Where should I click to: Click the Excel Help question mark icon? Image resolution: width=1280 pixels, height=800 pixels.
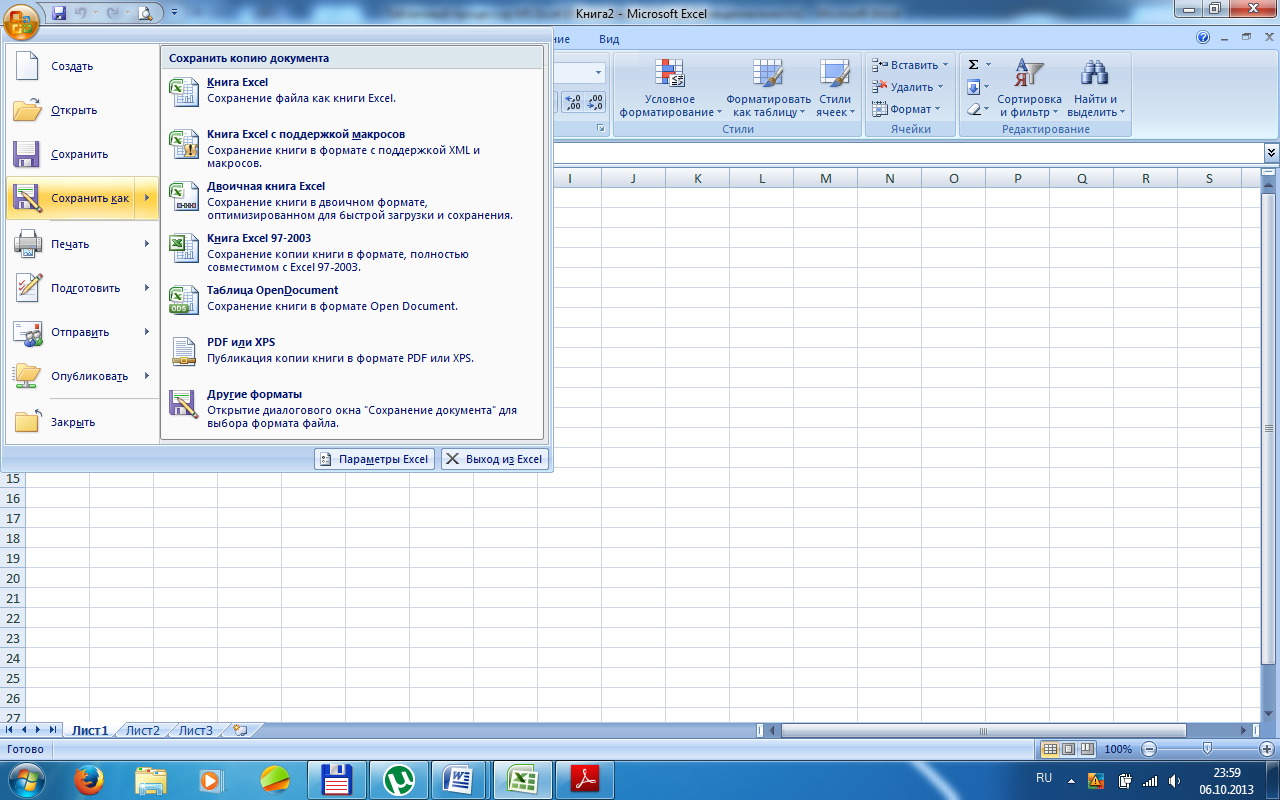click(x=1204, y=38)
